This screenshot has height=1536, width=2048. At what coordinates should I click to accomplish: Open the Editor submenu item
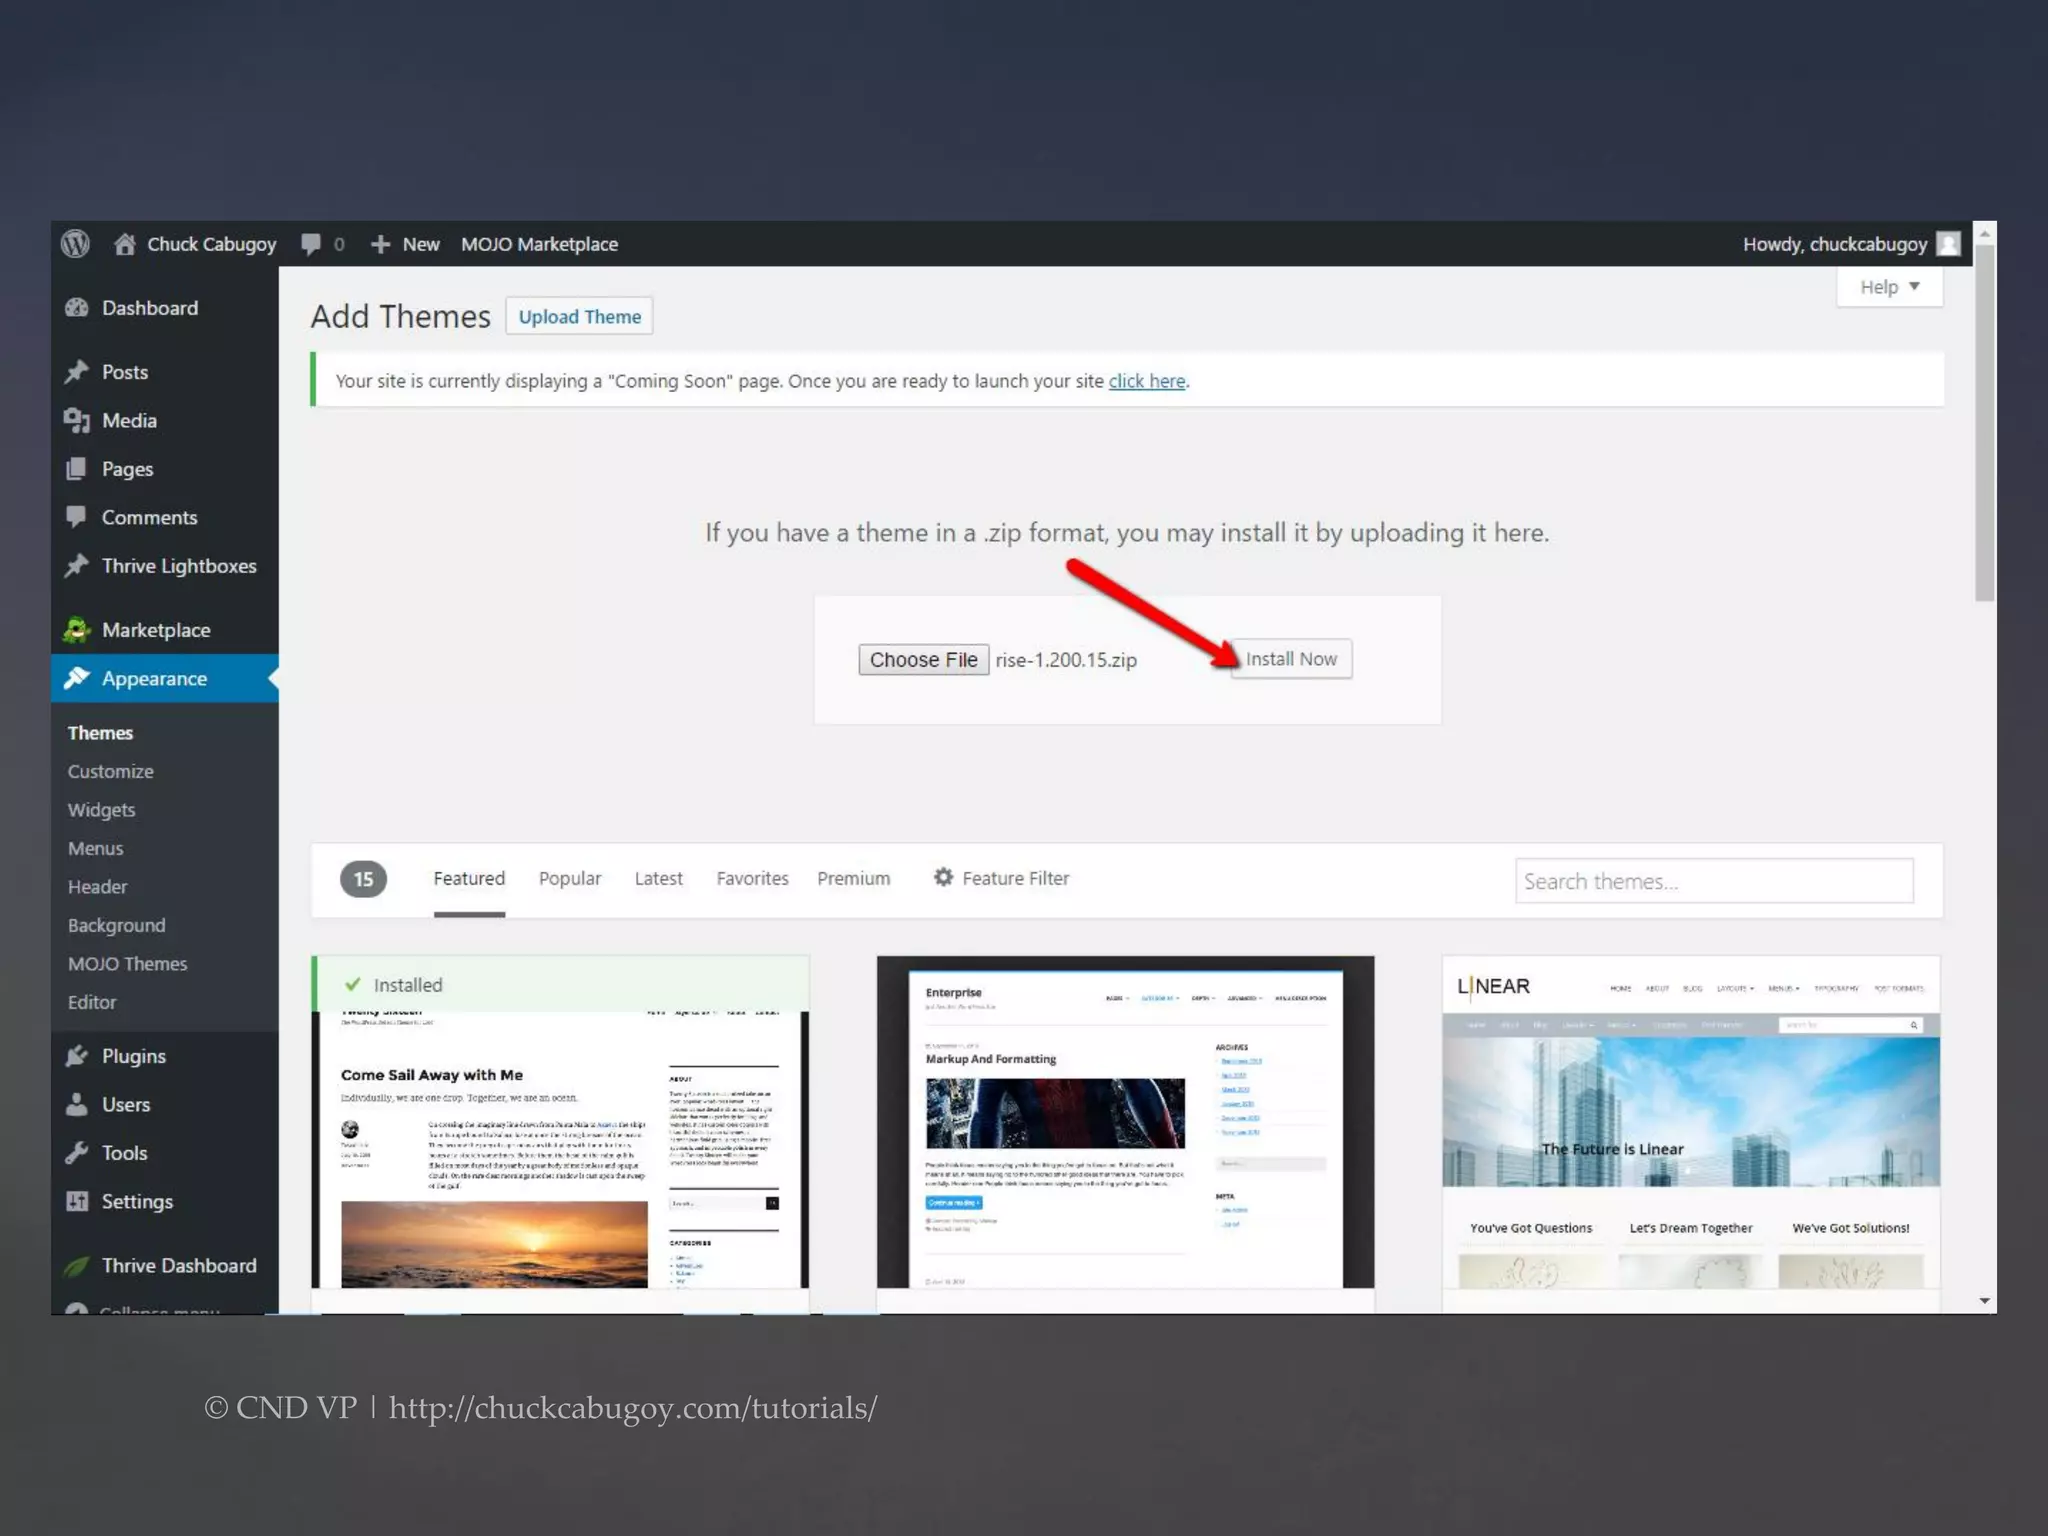coord(92,1002)
